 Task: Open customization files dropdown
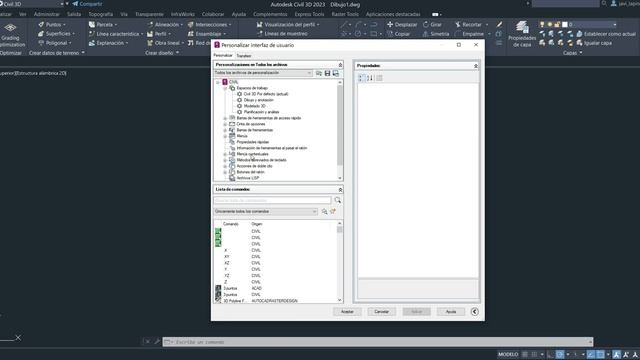[x=263, y=73]
